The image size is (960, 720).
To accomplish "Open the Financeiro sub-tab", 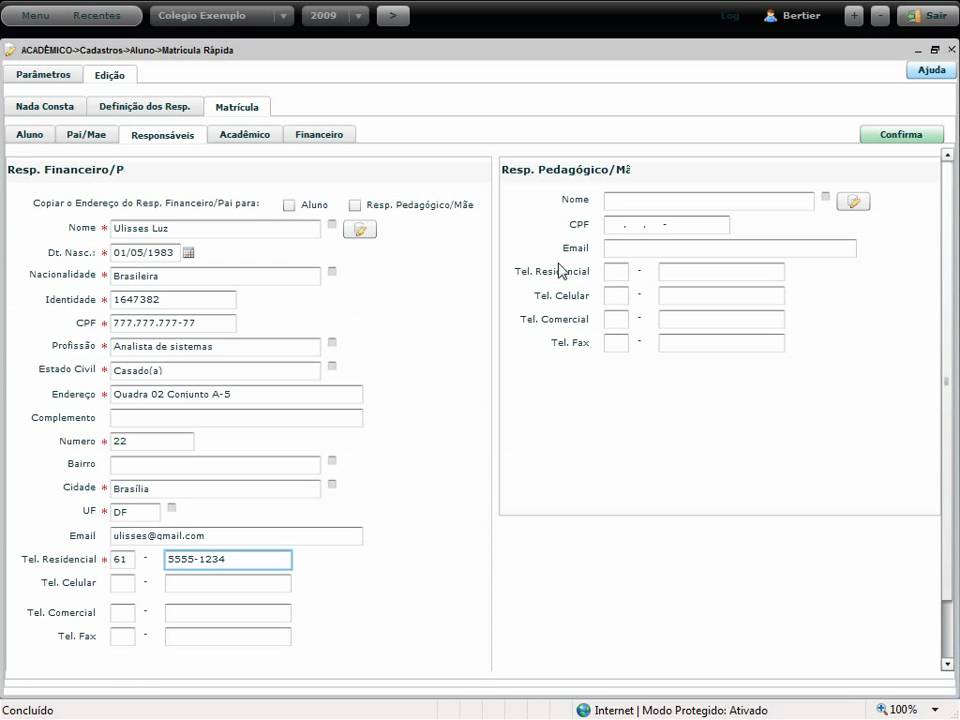I will pos(319,134).
